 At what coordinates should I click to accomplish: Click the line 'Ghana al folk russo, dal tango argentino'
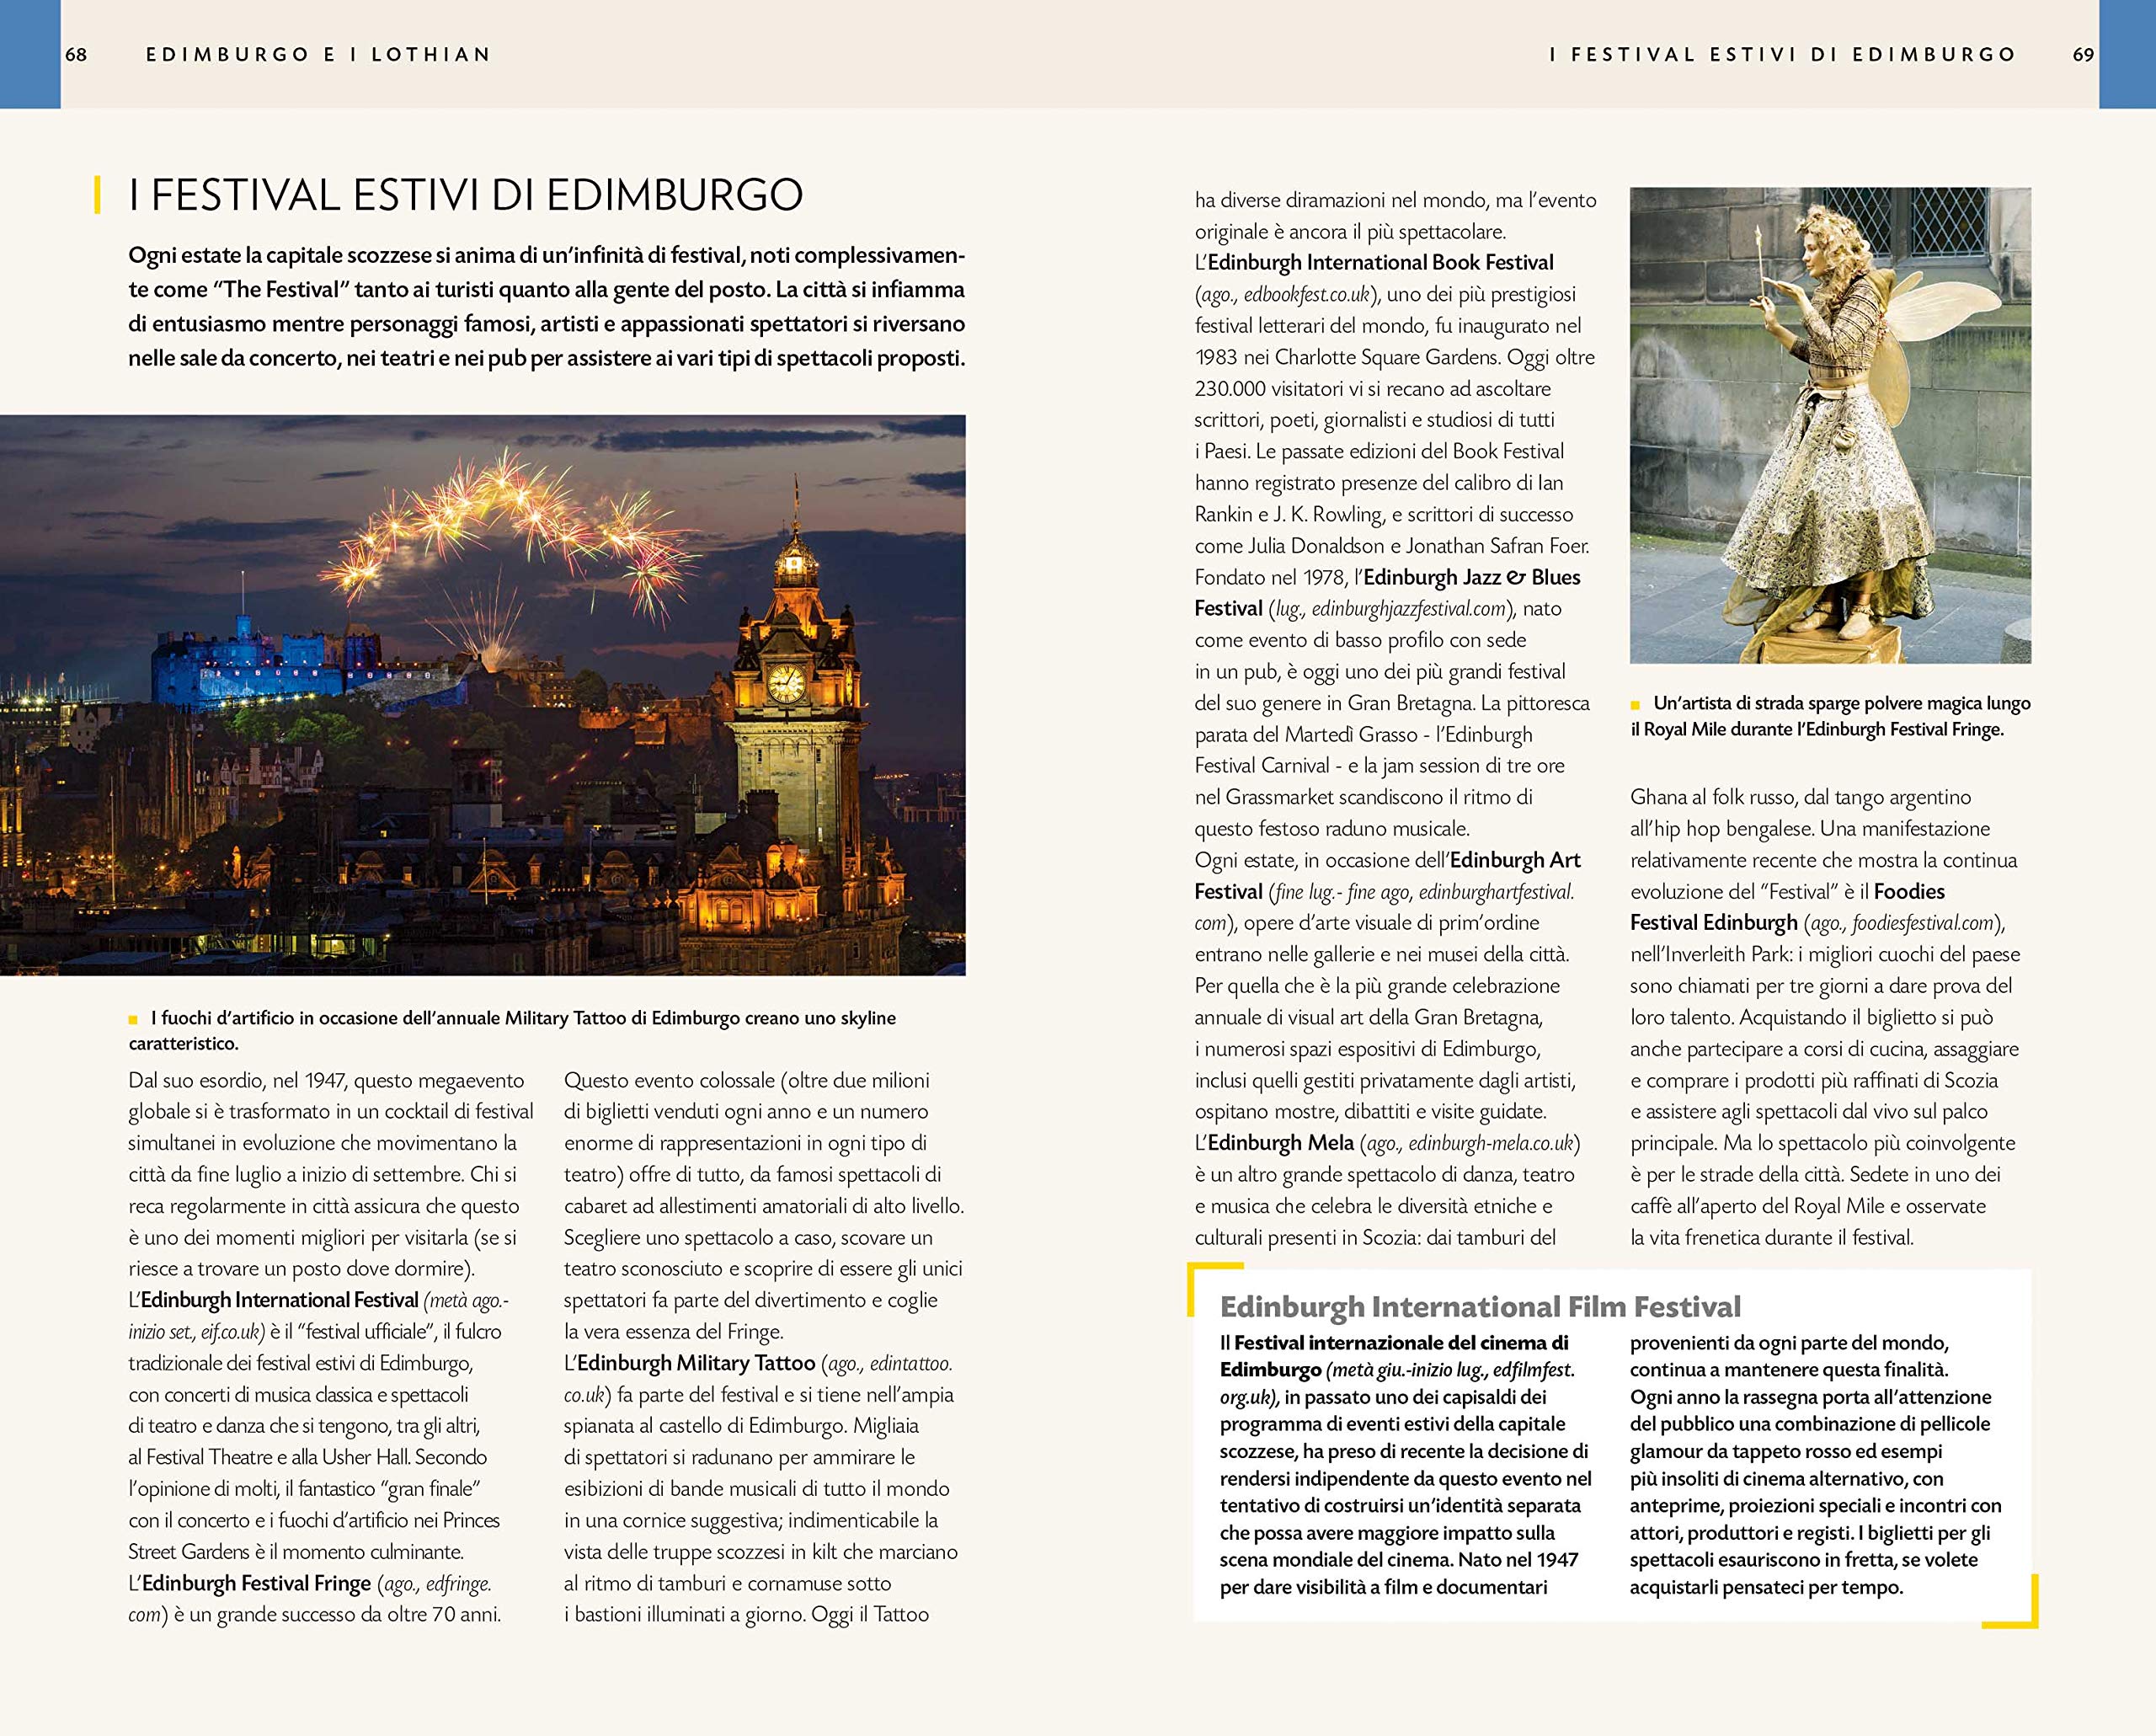1800,797
